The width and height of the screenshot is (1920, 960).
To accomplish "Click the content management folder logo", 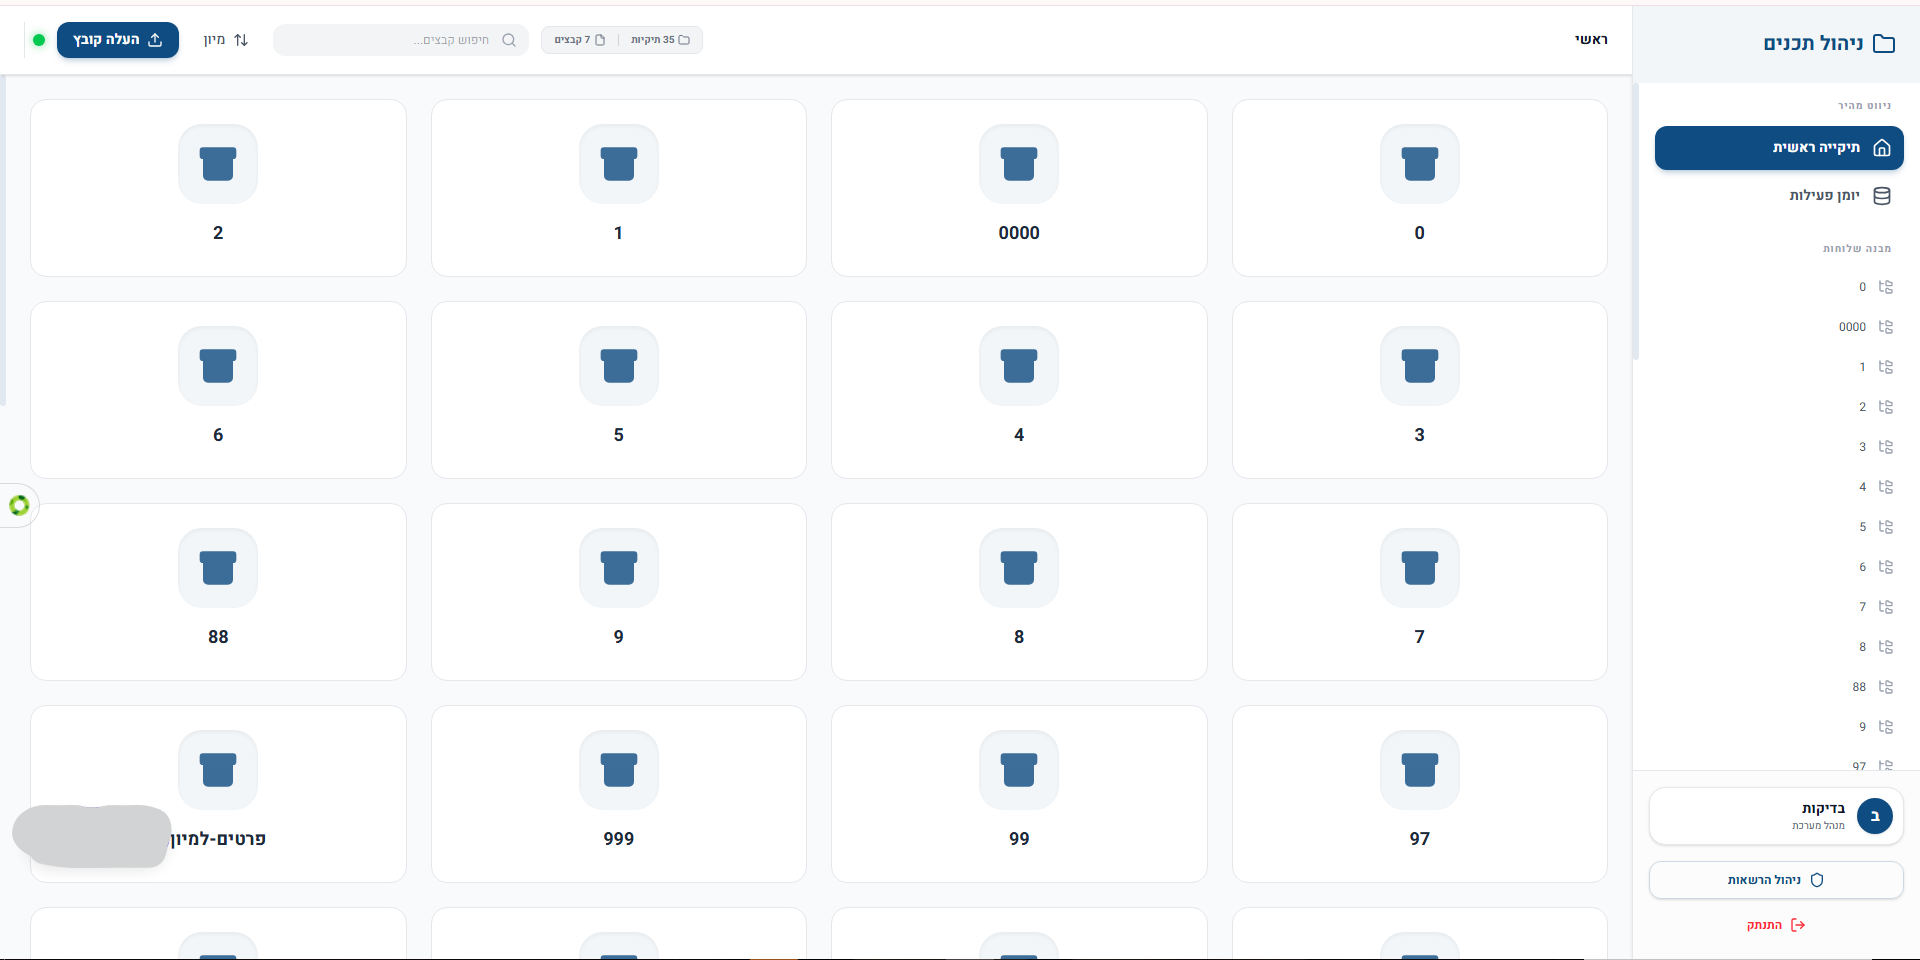I will click(x=1883, y=43).
